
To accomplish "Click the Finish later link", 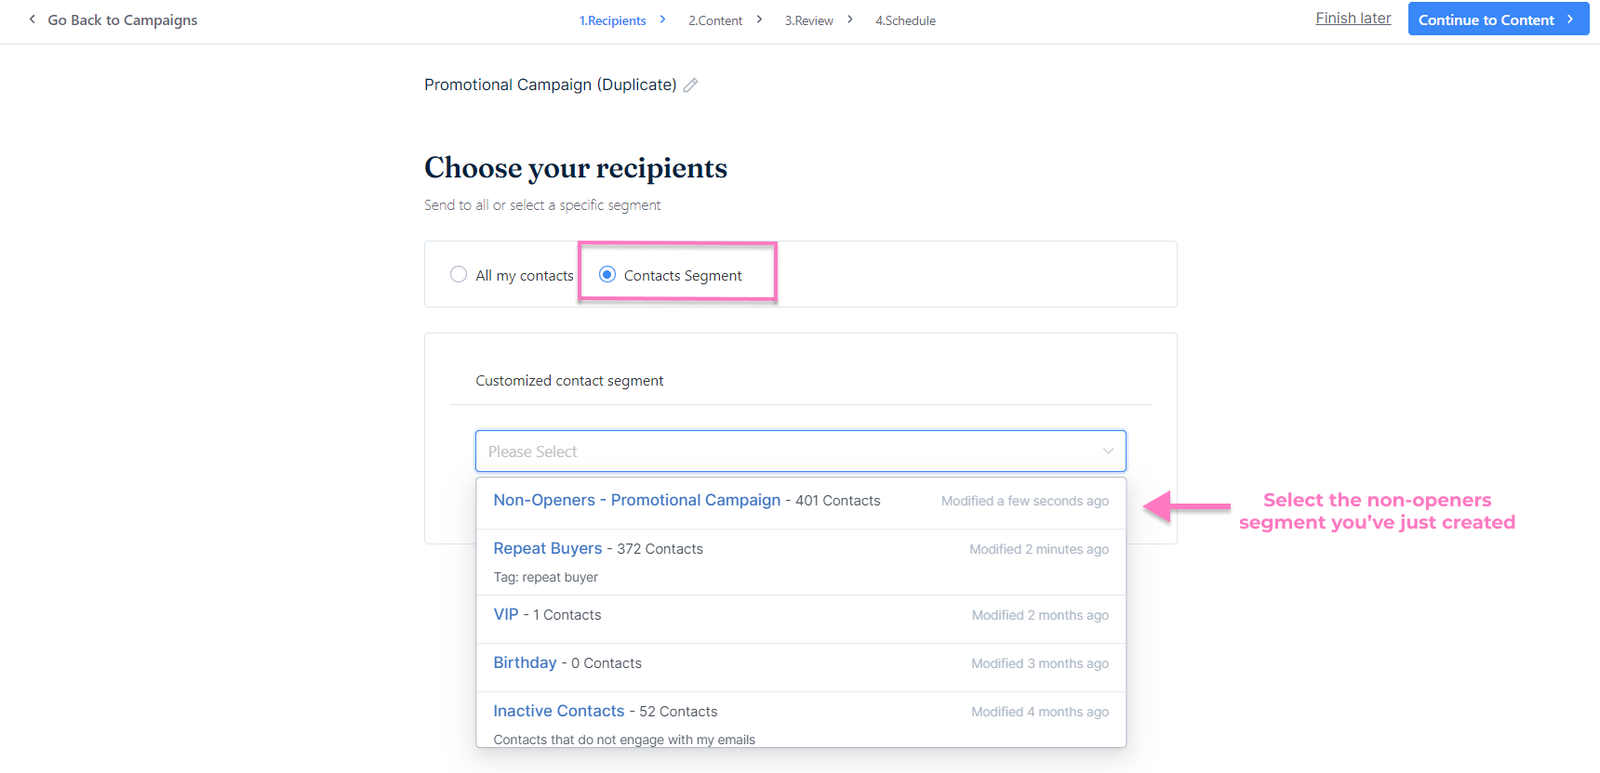I will click(x=1353, y=18).
